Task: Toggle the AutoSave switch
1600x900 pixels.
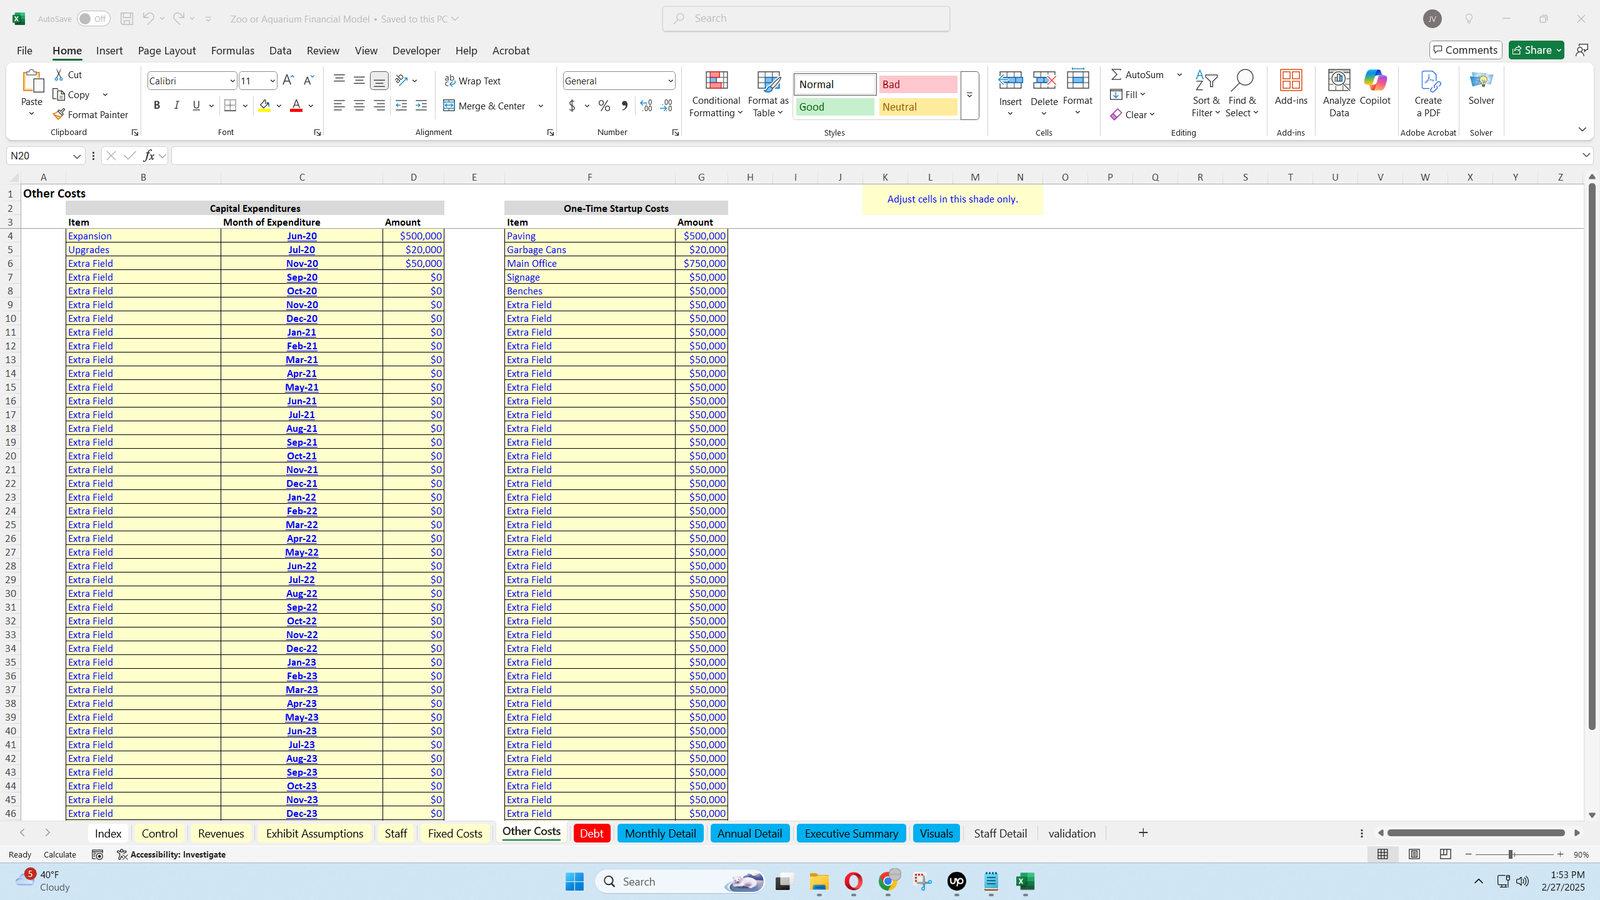Action: coord(93,19)
